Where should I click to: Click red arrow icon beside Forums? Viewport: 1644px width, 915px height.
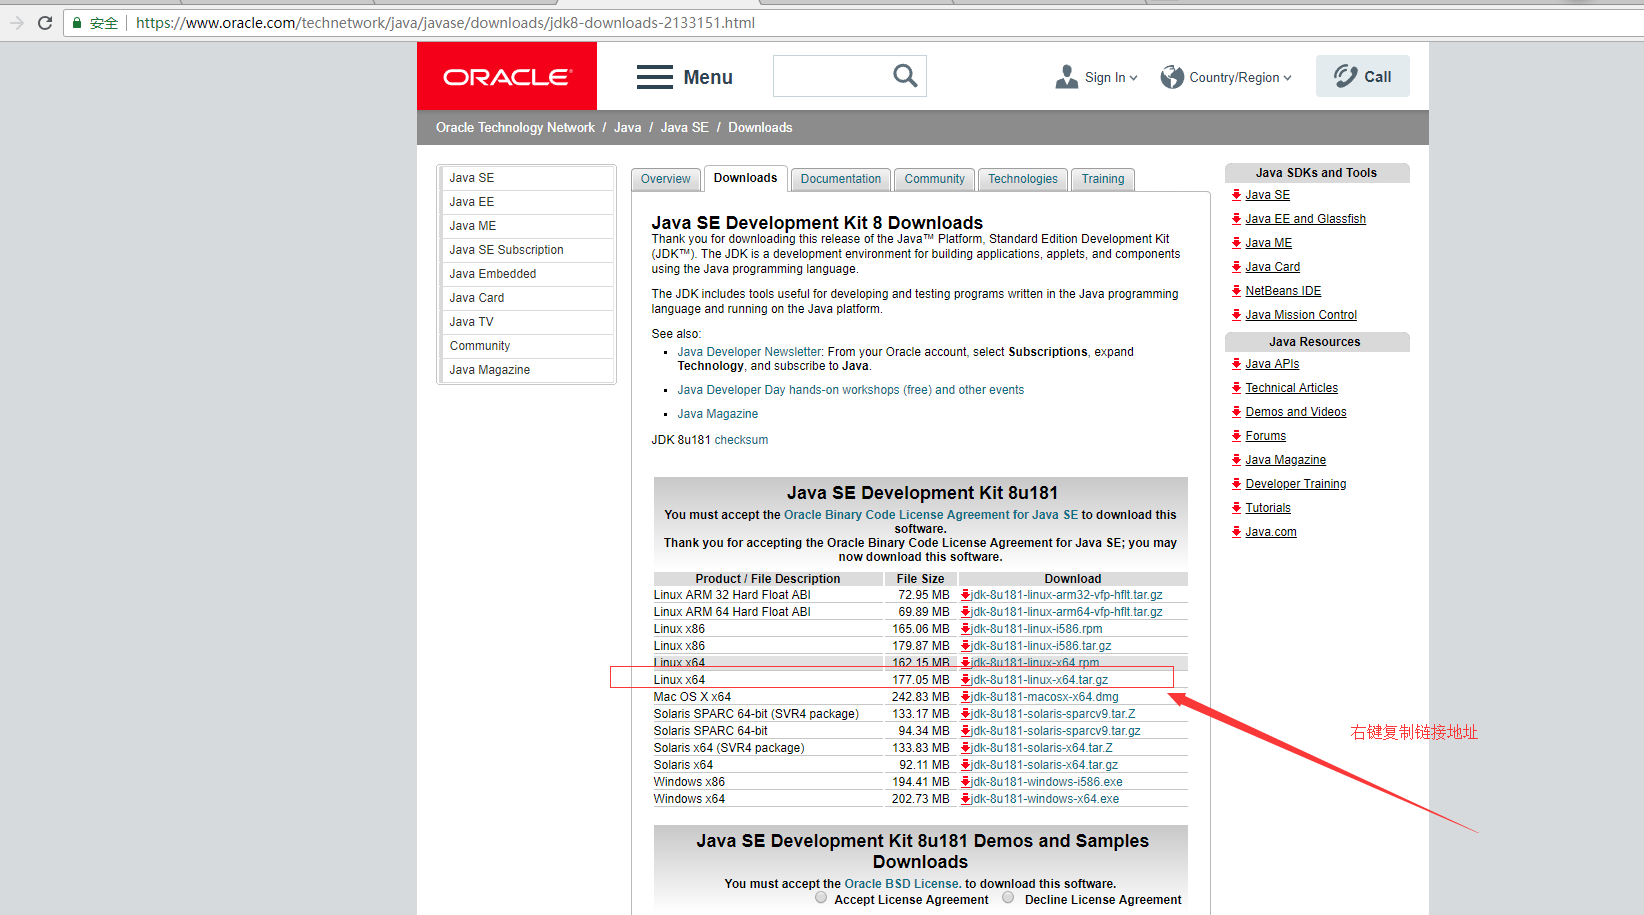point(1237,436)
